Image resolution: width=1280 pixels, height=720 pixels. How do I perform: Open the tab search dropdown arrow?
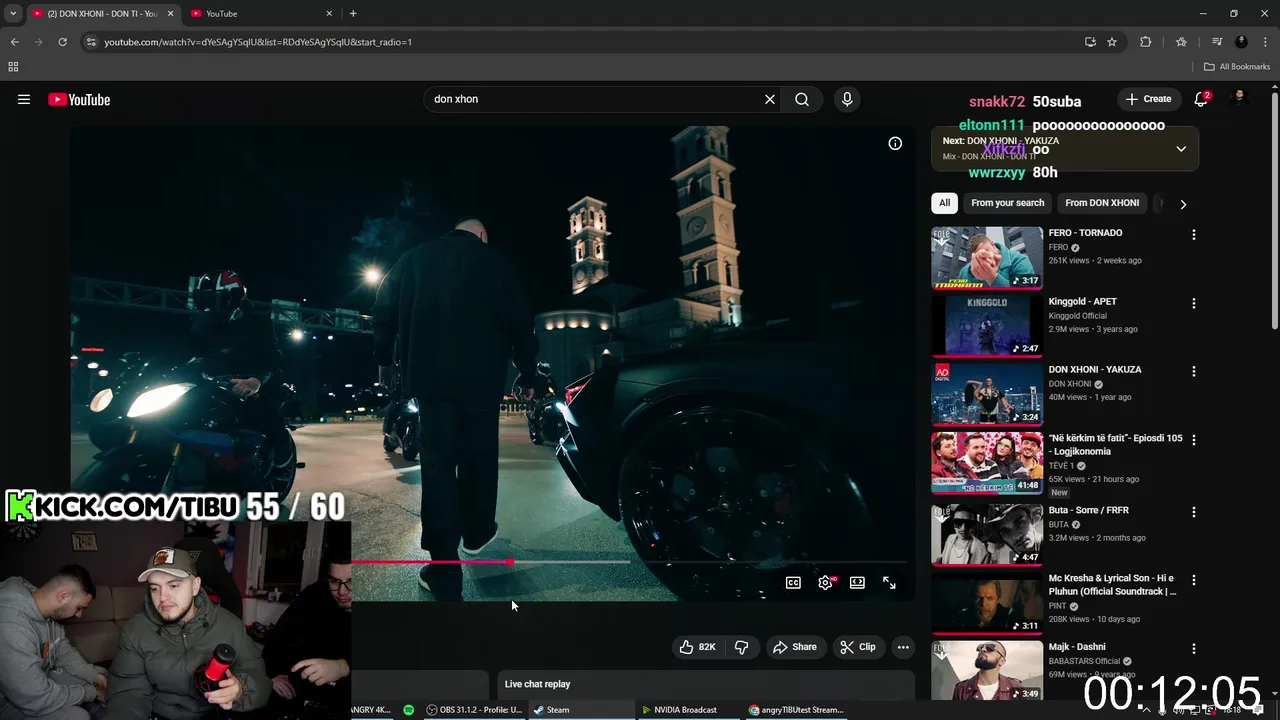[12, 14]
